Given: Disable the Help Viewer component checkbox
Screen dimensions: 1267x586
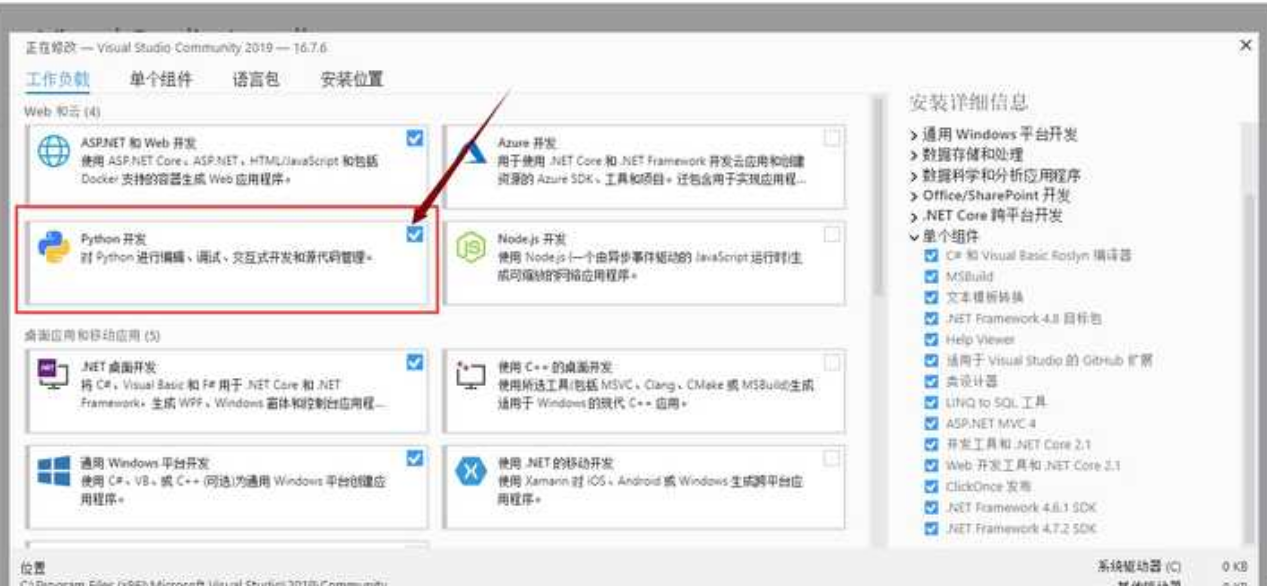Looking at the screenshot, I should [932, 339].
